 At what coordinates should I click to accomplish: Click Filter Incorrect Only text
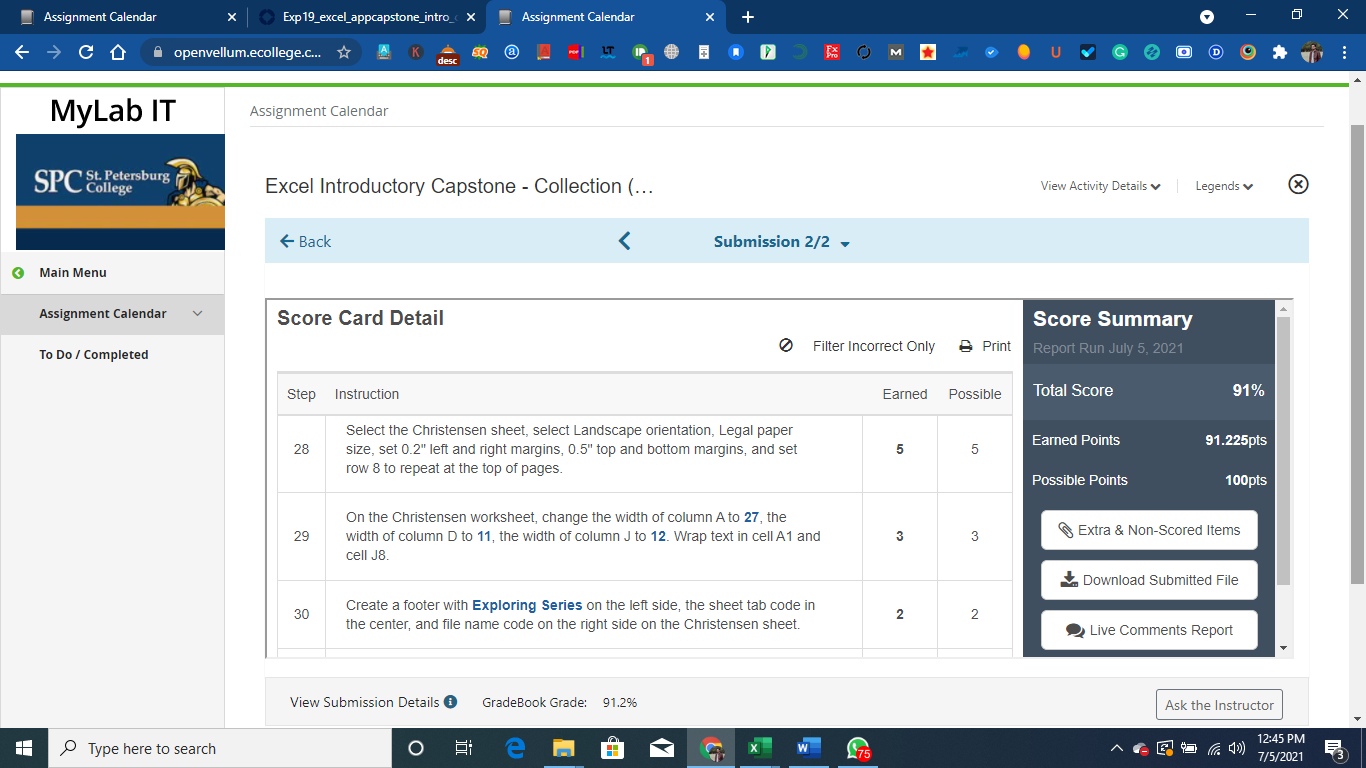pos(874,346)
